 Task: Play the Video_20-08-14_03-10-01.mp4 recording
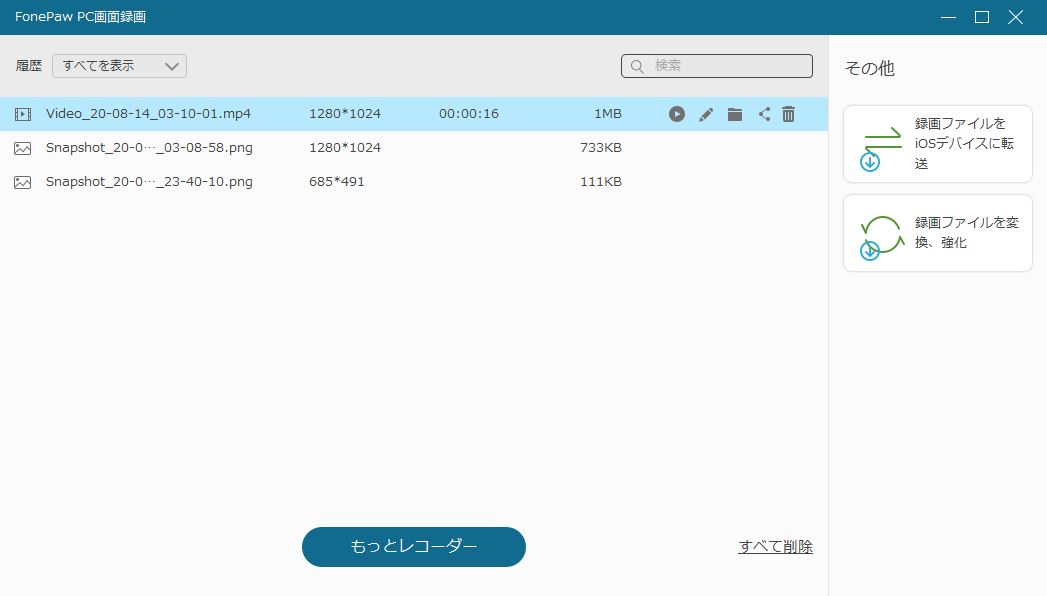[676, 114]
